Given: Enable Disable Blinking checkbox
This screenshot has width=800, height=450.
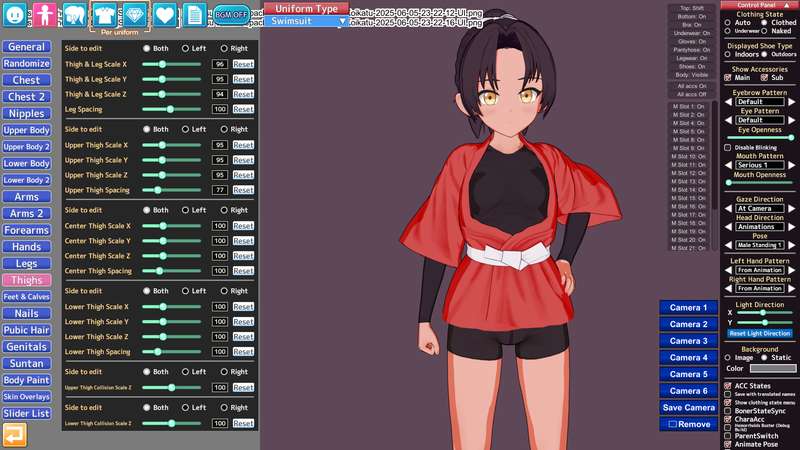Looking at the screenshot, I should 728,147.
